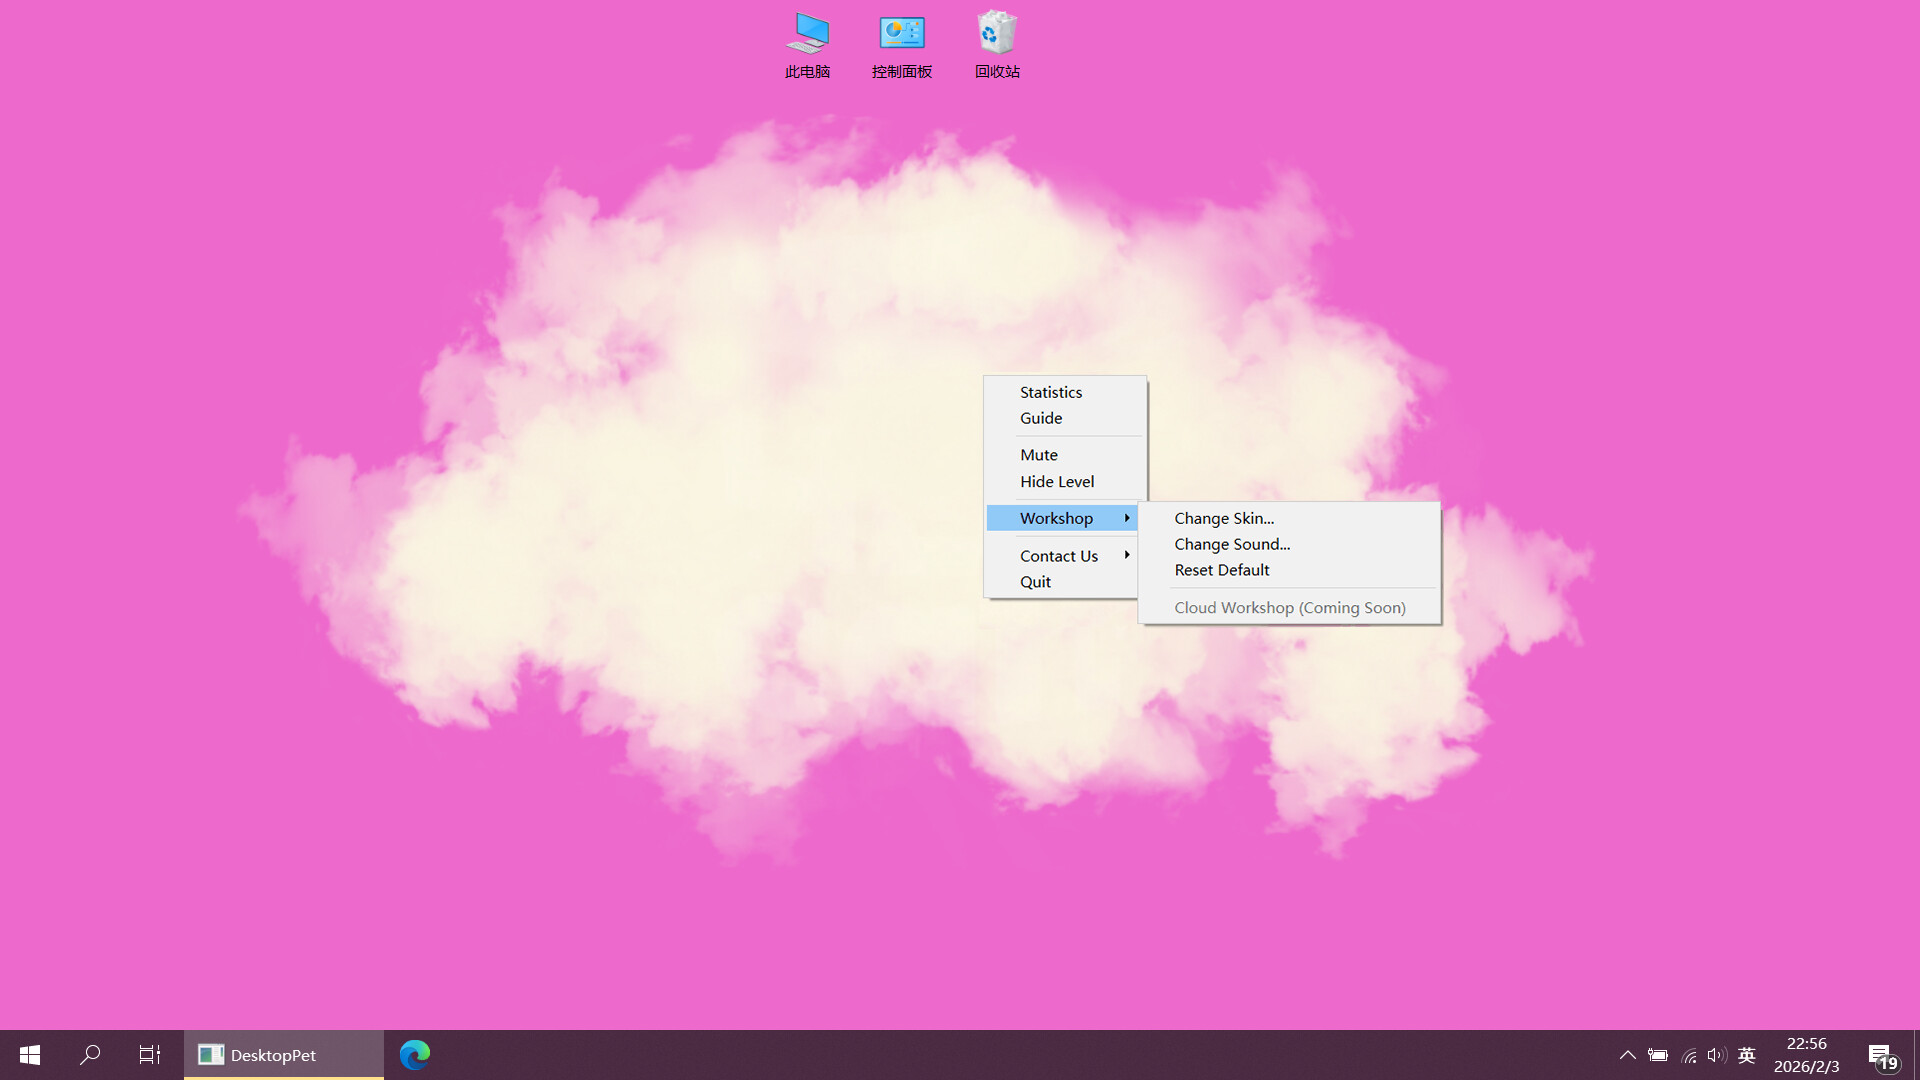Show hidden tray icons with the up arrow
This screenshot has width=1920, height=1080.
(1627, 1054)
